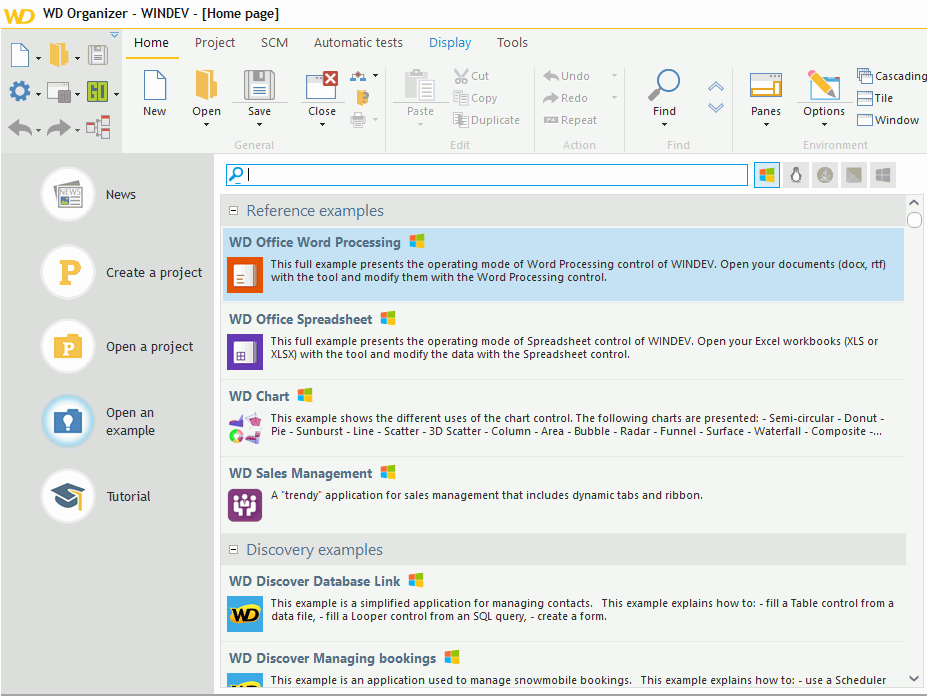Enable the Linux penguin platform filter
This screenshot has height=696, width=928.
coord(796,175)
